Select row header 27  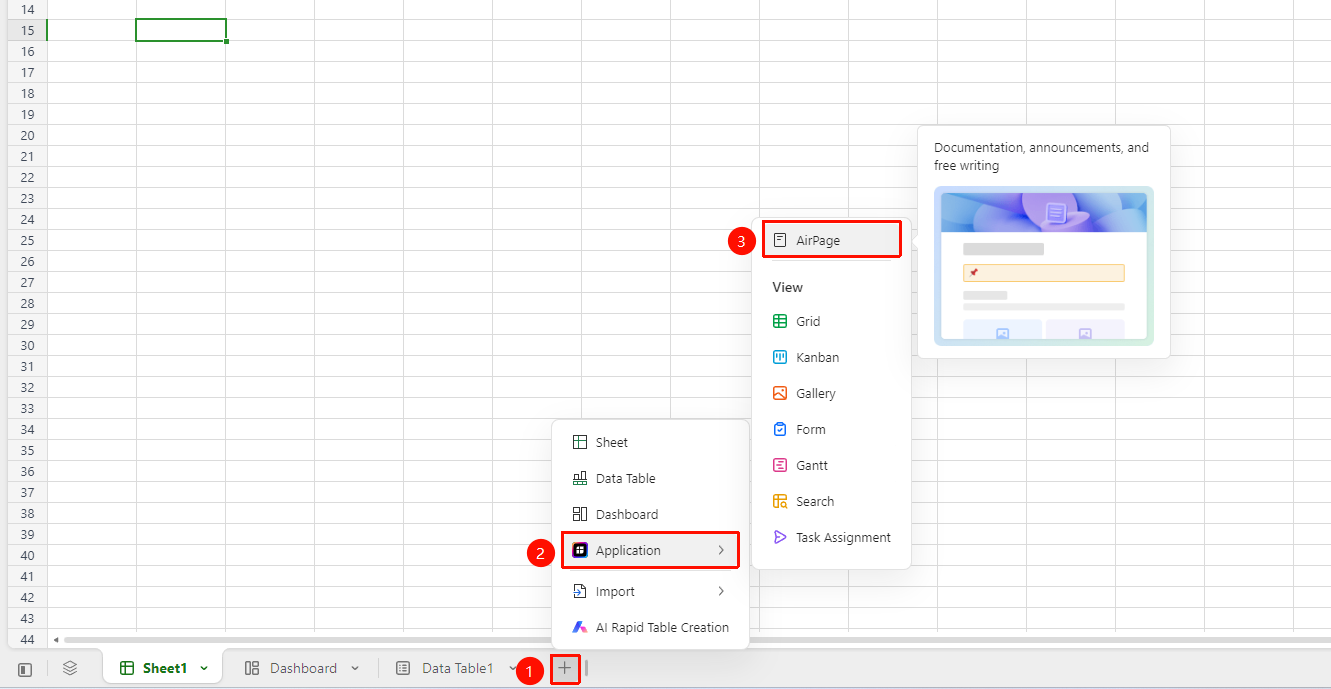click(x=27, y=282)
